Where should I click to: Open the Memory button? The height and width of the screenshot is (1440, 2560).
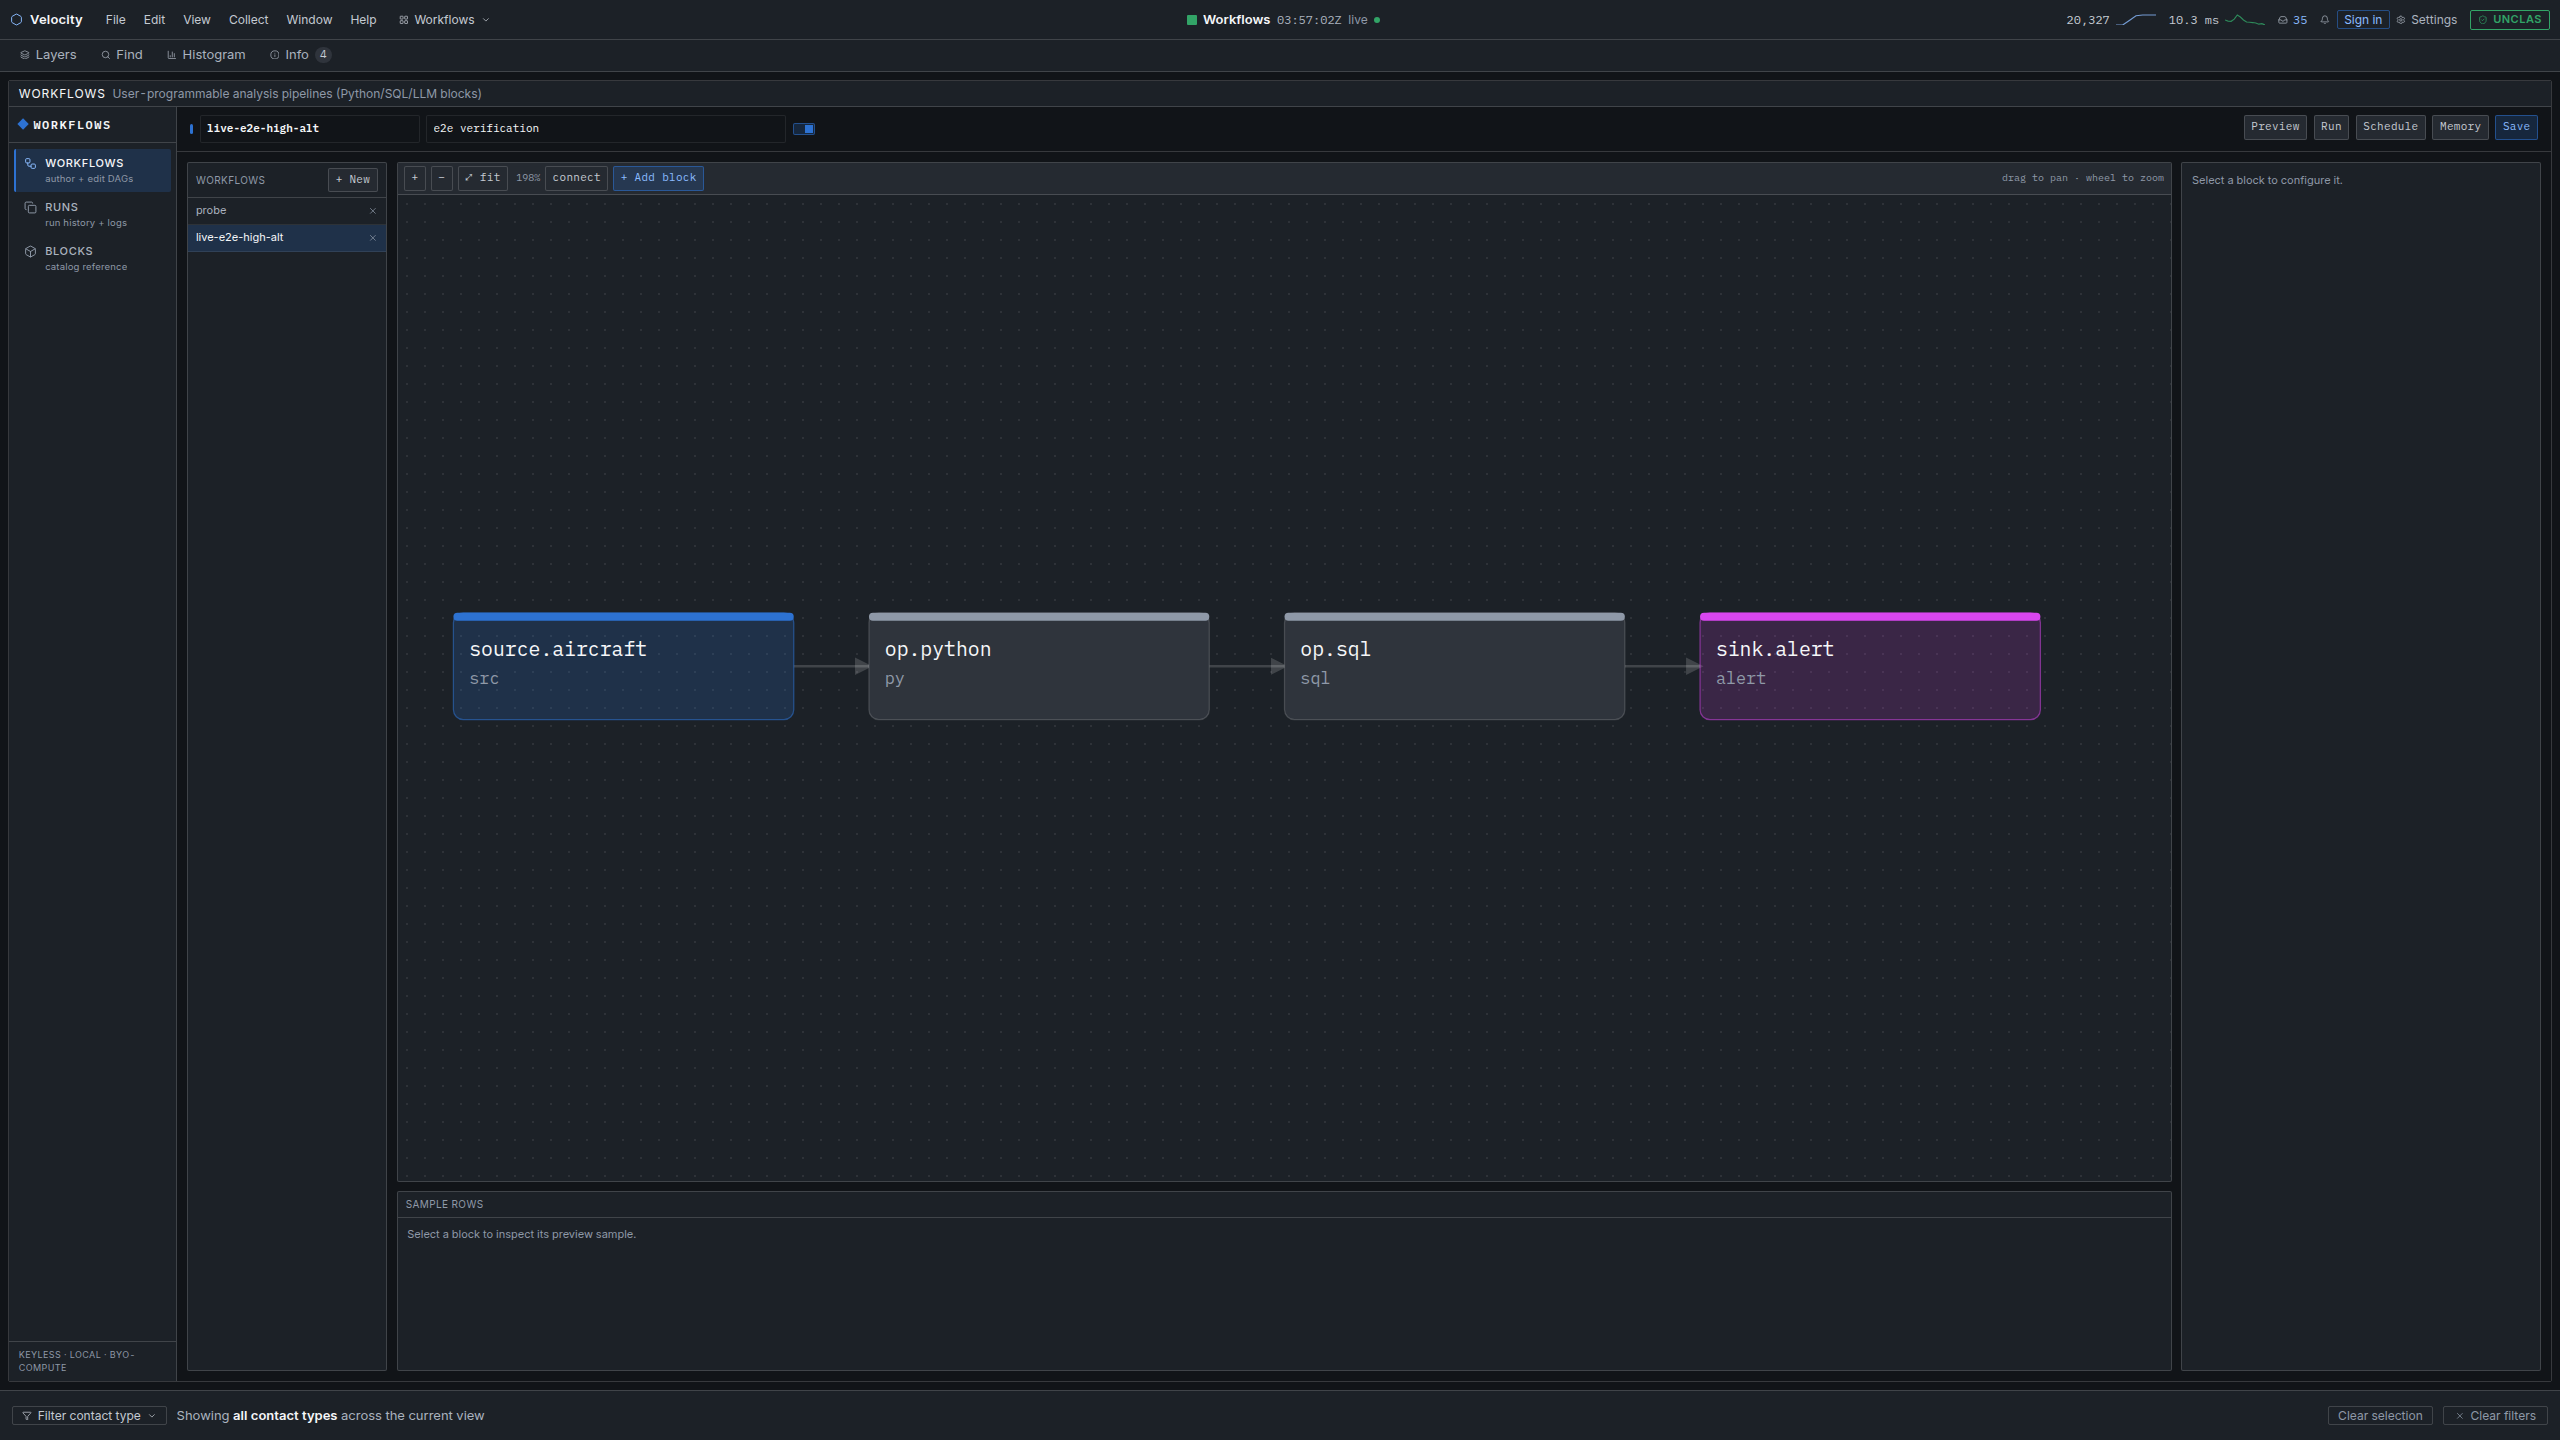[x=2460, y=127]
